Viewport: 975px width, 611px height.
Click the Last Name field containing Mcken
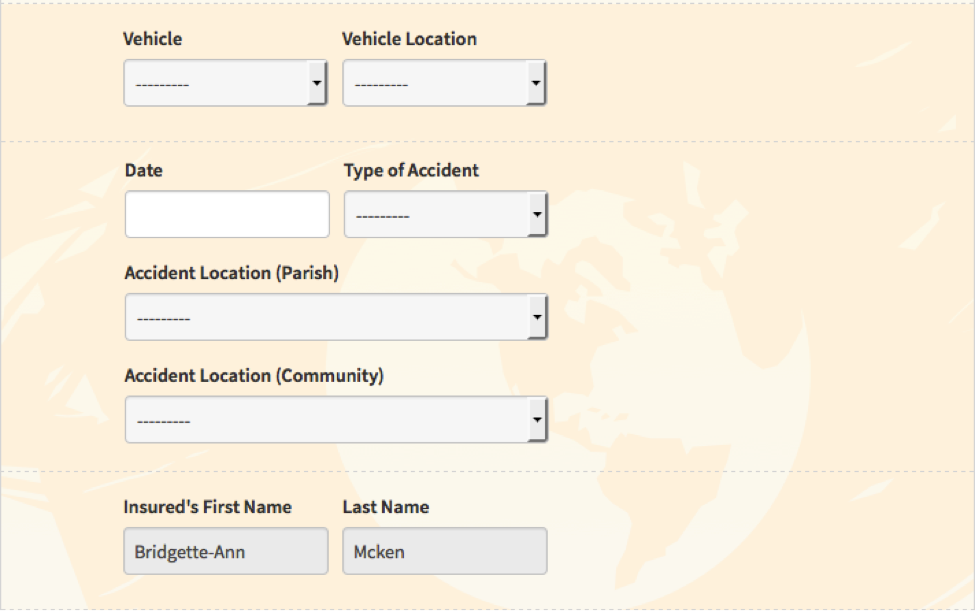(444, 551)
